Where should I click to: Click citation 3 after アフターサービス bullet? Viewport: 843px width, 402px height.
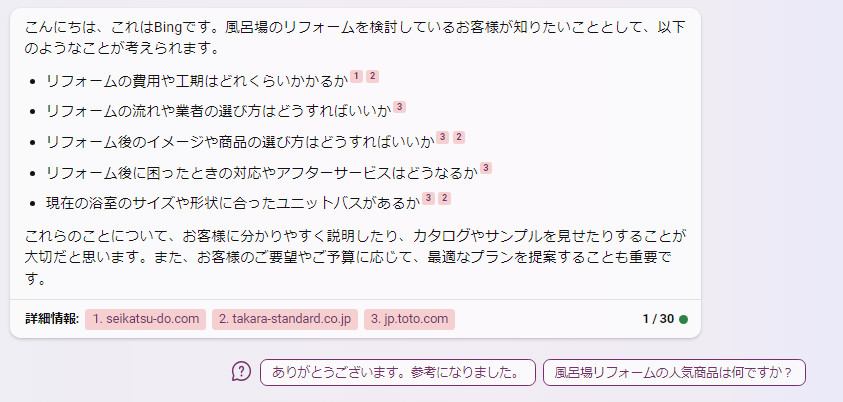click(x=485, y=168)
